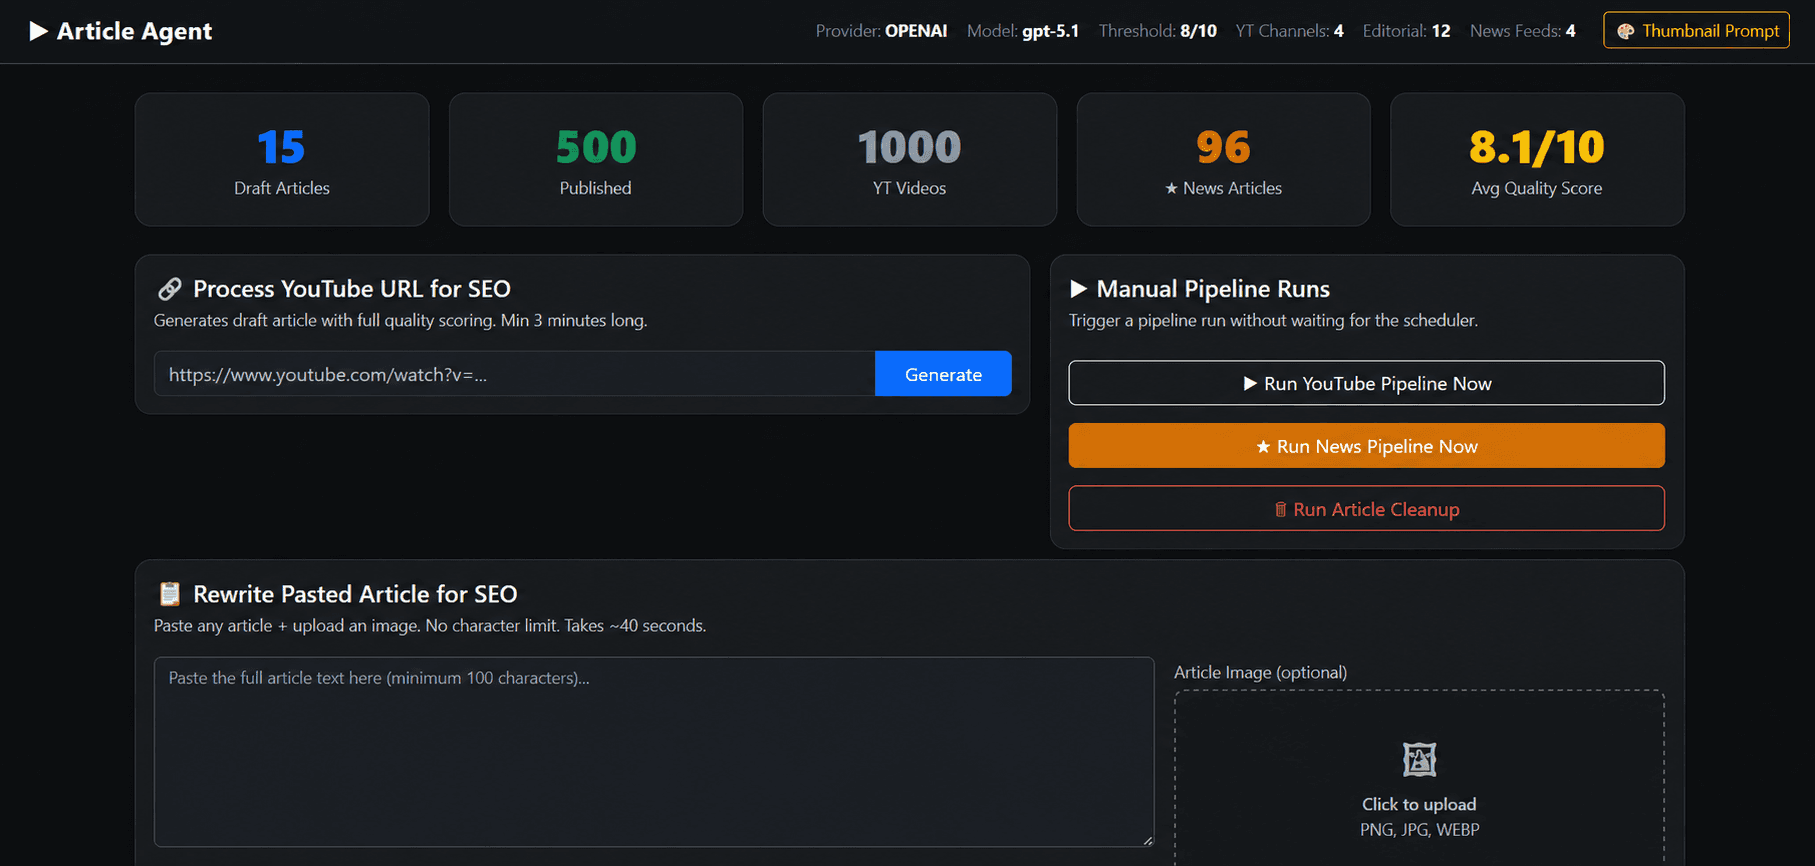Click the star icon in Run News Pipeline Now
Screen dimensions: 1815x866
pos(1263,447)
